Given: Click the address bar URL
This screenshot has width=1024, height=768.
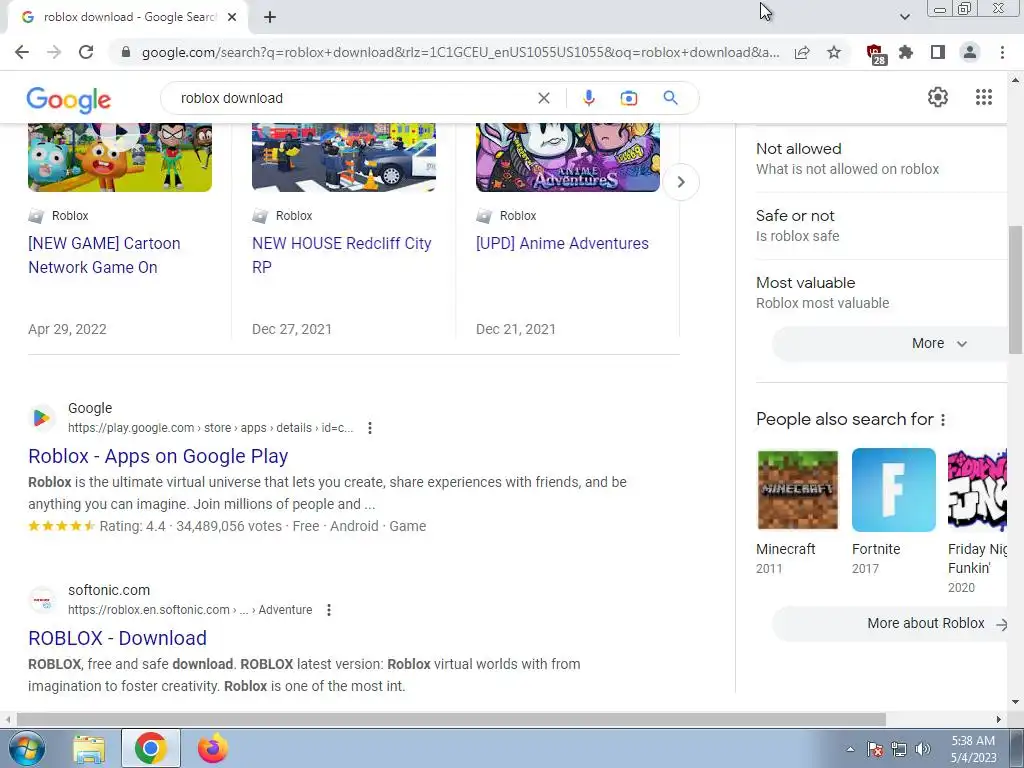Looking at the screenshot, I should coord(460,52).
